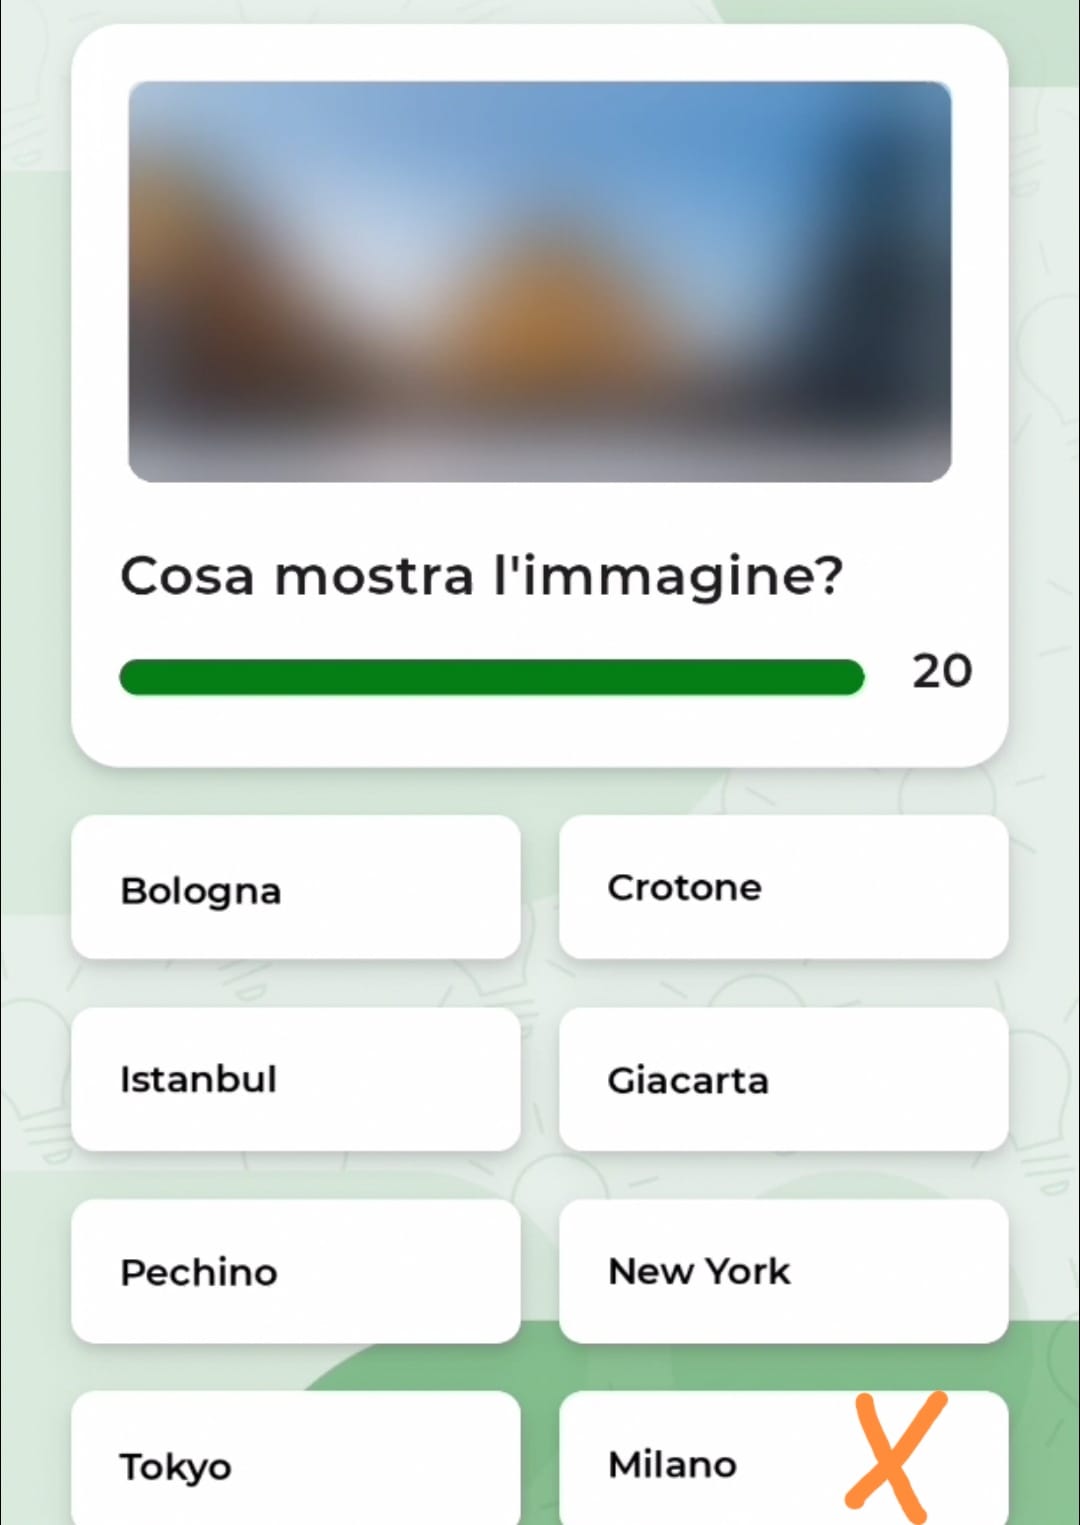Screen dimensions: 1080x1525
Task: Select the Calabrian city answer option
Action: point(783,888)
